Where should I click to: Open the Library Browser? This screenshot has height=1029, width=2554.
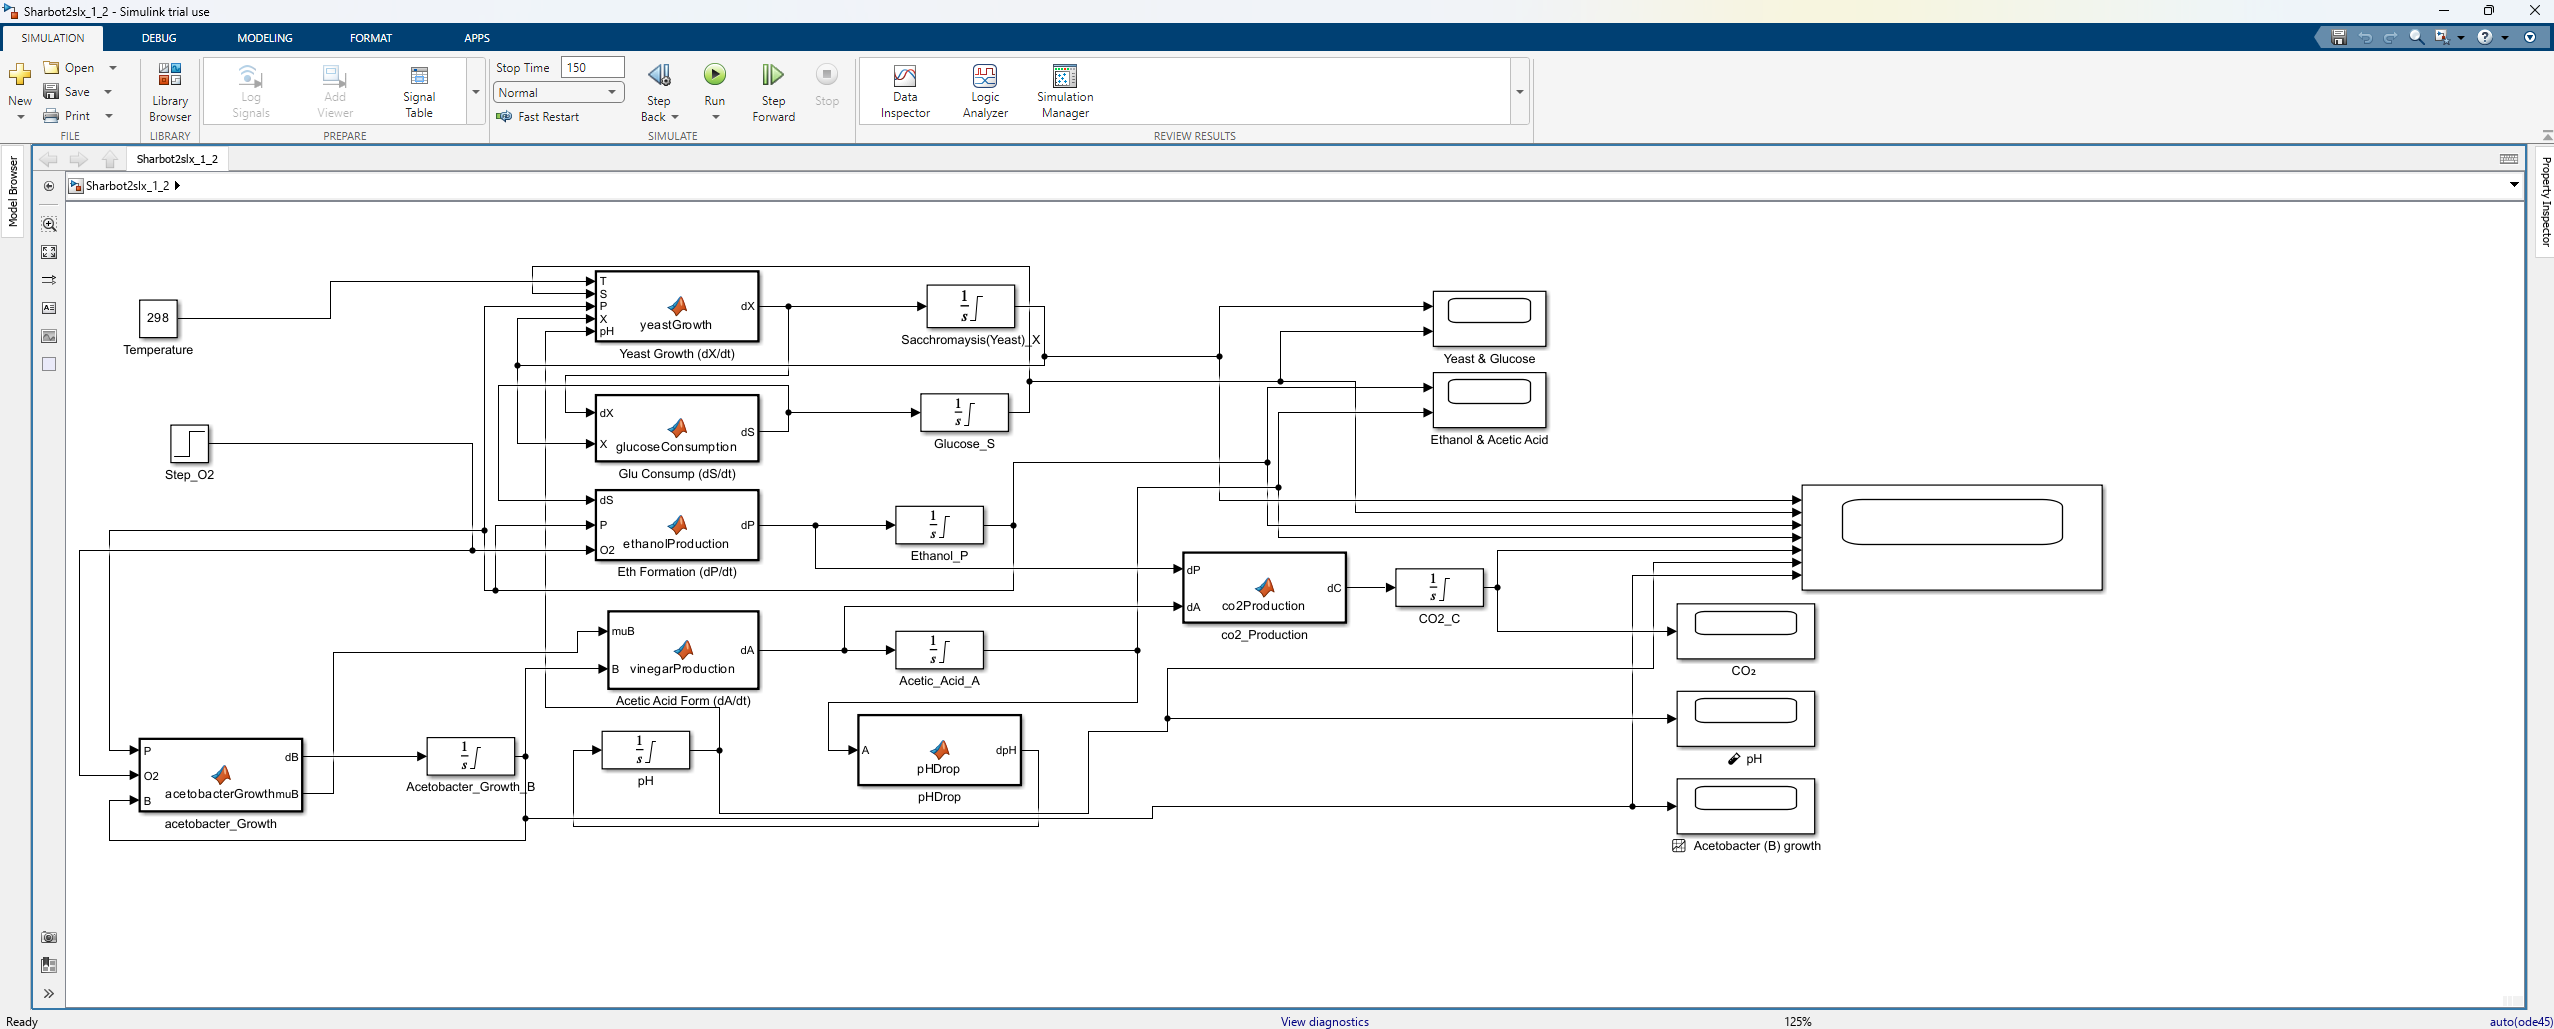[170, 91]
